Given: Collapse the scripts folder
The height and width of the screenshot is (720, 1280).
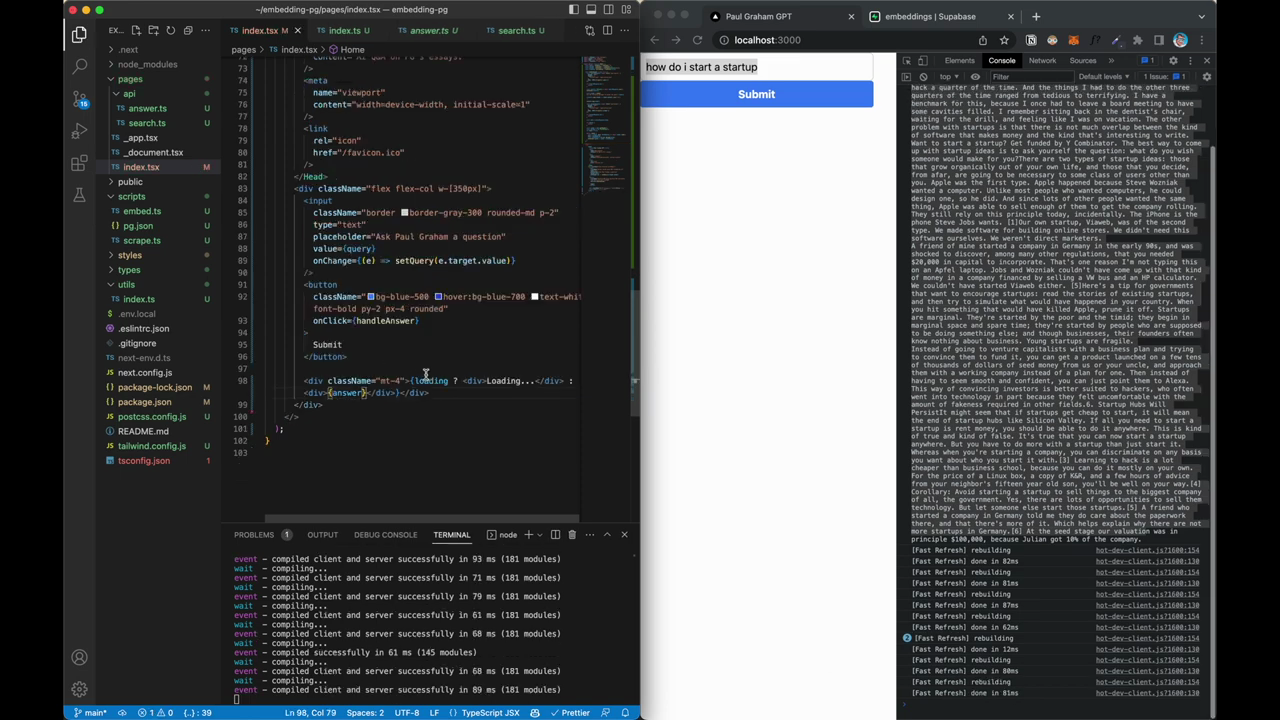Looking at the screenshot, I should 131,197.
